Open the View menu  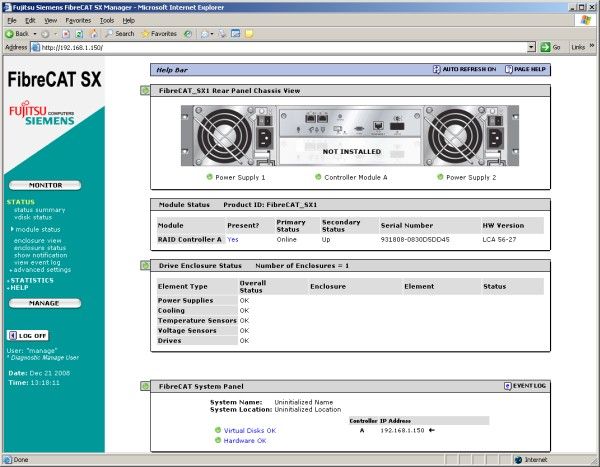point(50,20)
